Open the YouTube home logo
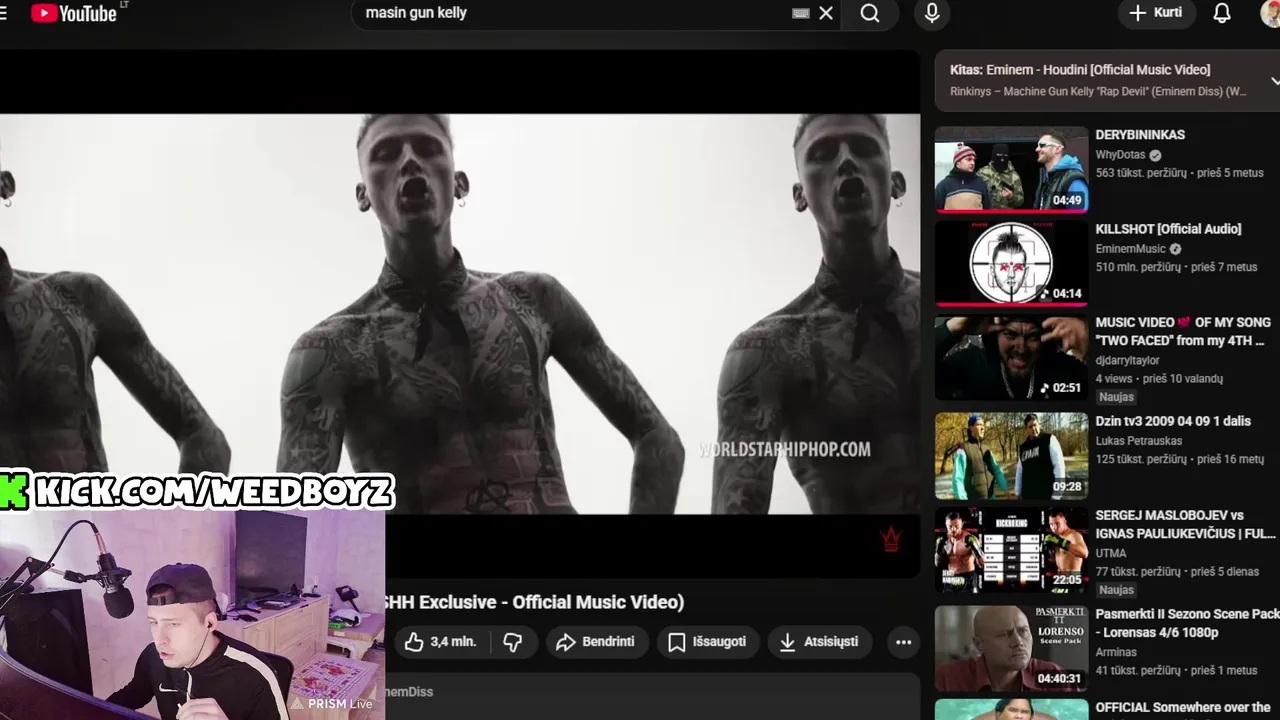This screenshot has height=720, width=1280. (74, 13)
